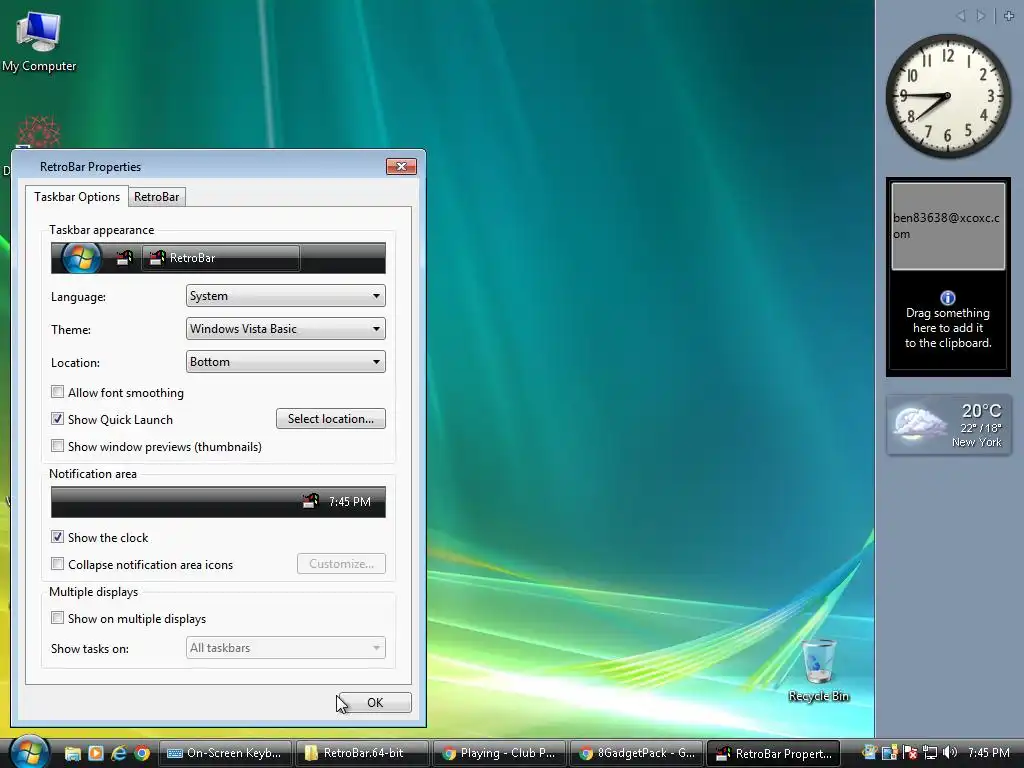Switch to 8GadgetPack Chrome taskbar button

click(637, 754)
